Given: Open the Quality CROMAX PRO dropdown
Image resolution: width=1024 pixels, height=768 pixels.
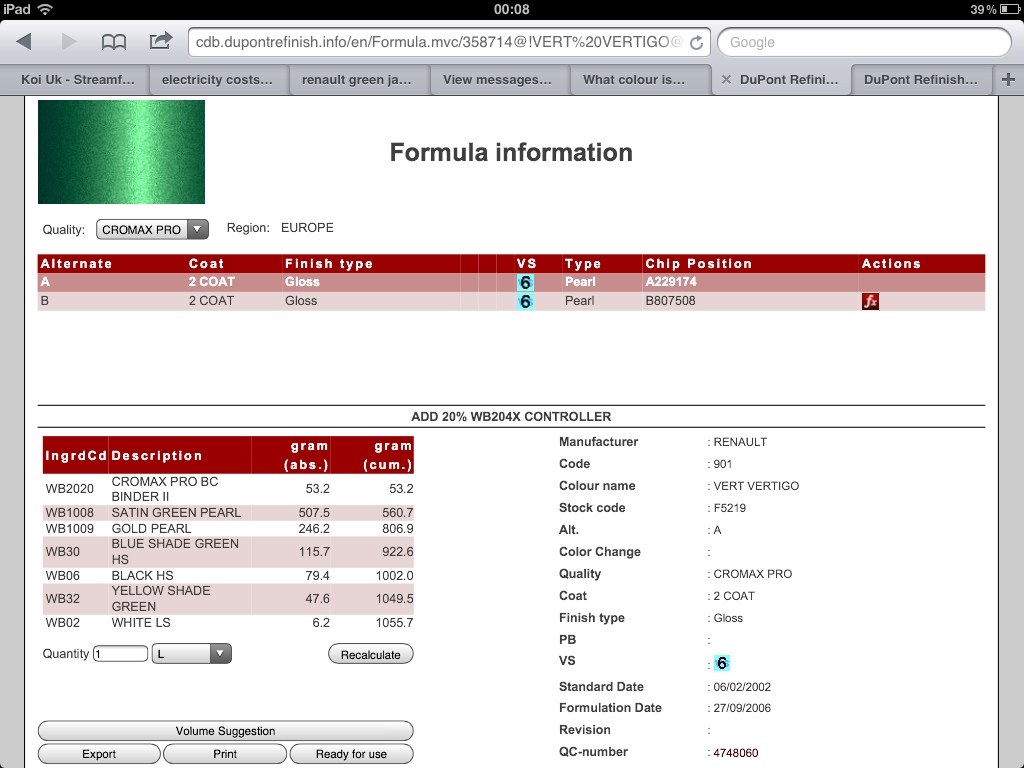Looking at the screenshot, I should point(152,229).
